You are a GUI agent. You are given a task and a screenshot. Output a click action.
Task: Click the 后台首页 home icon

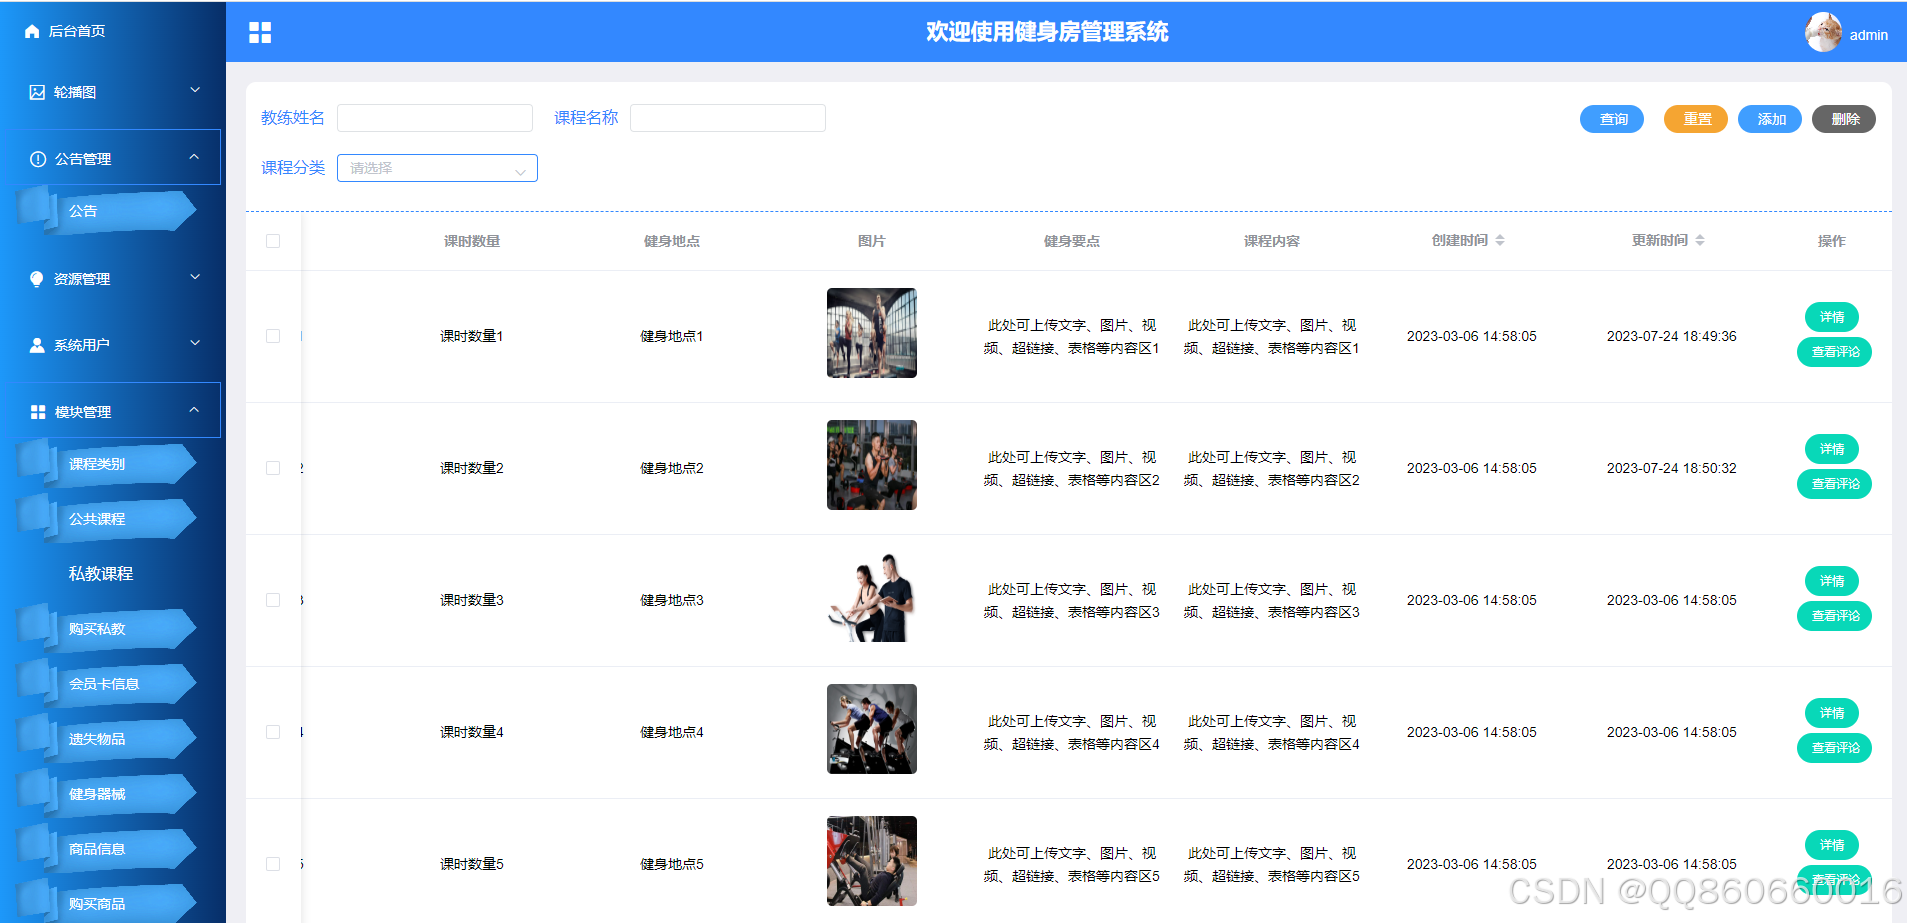click(x=30, y=31)
